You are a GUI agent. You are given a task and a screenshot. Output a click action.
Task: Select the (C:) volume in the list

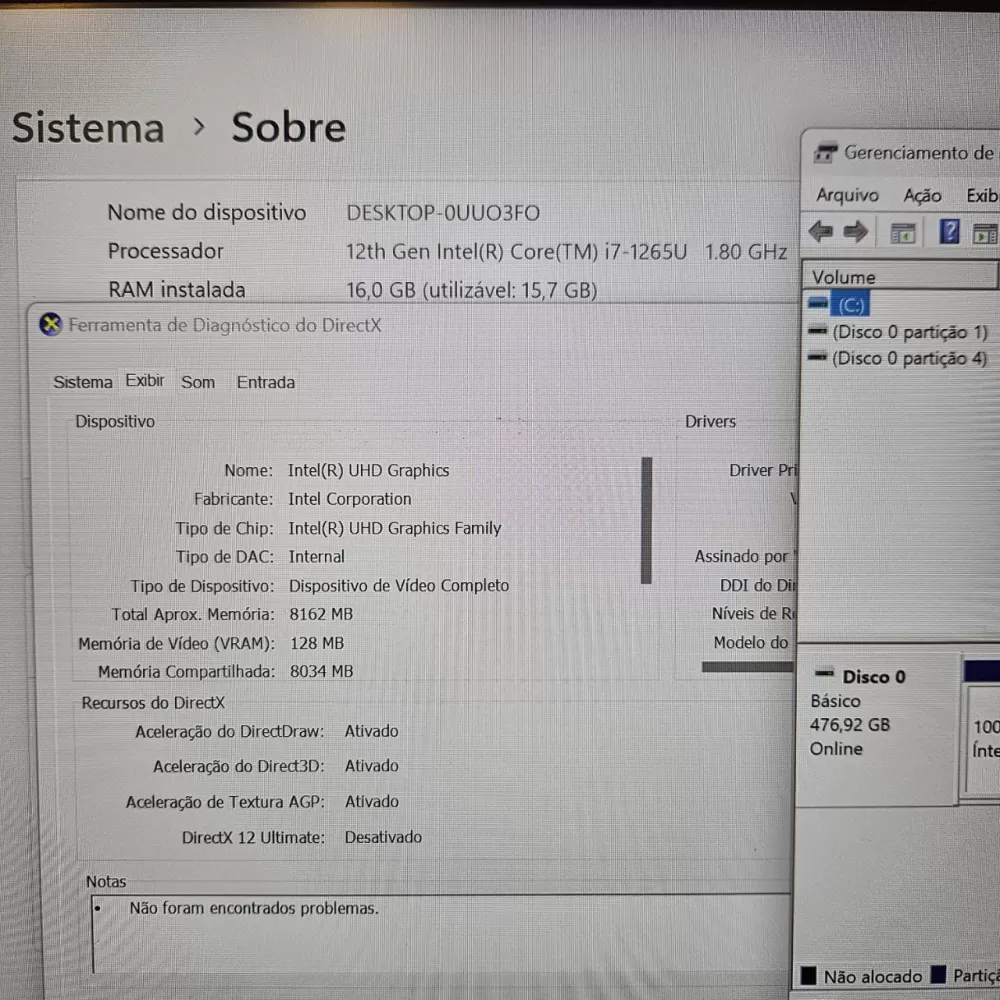pos(851,305)
